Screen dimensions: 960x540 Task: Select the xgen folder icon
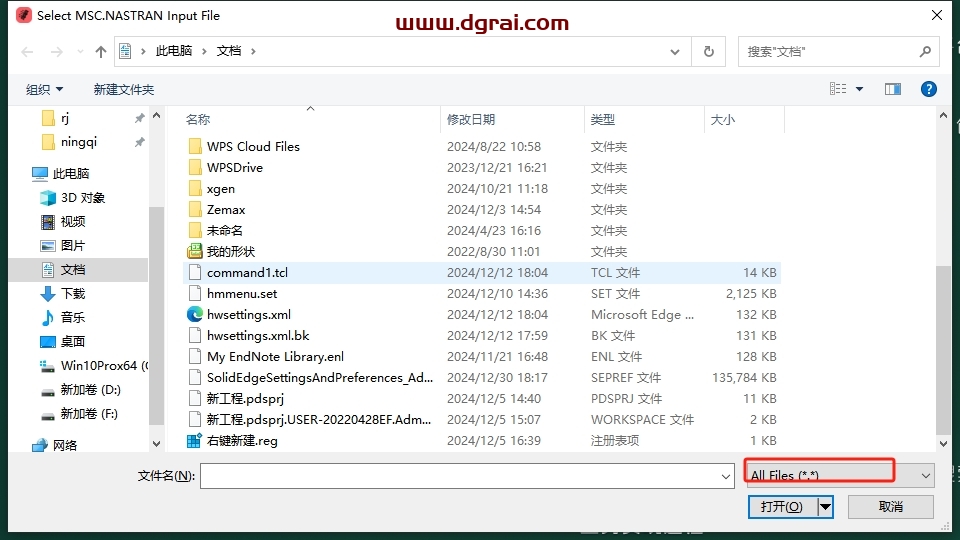click(x=195, y=189)
